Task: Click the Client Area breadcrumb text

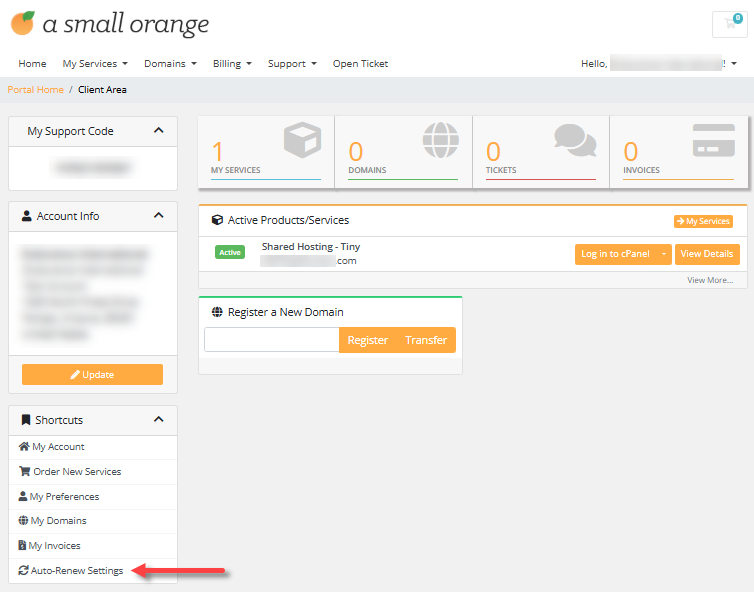Action: click(x=102, y=89)
